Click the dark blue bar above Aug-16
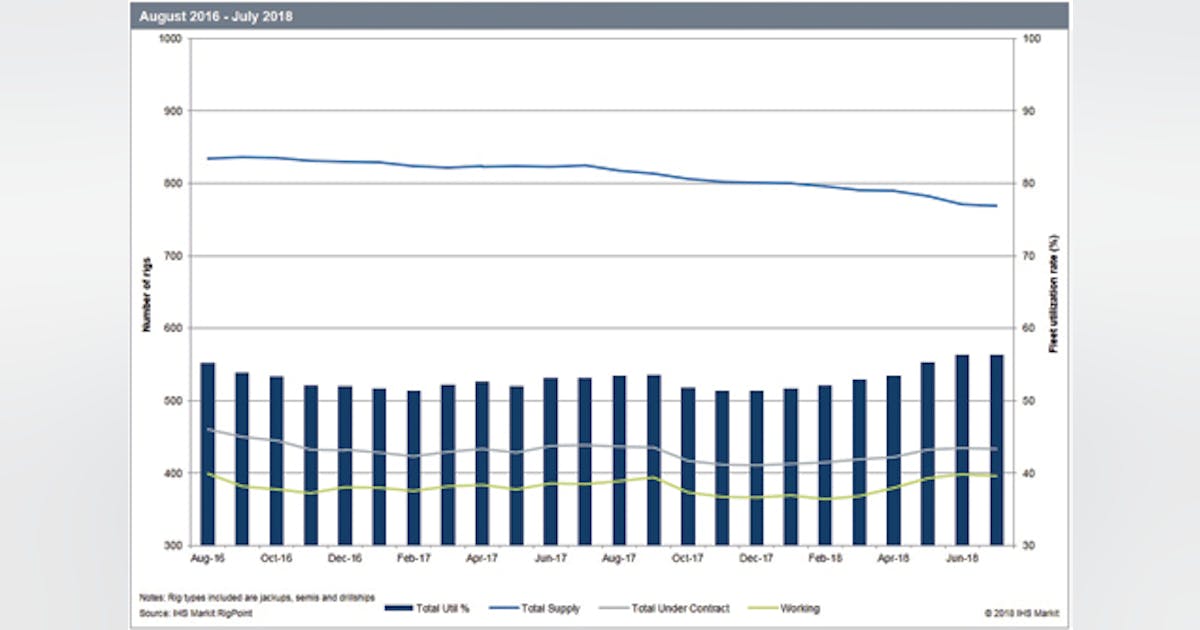The image size is (1200, 630). (x=208, y=450)
